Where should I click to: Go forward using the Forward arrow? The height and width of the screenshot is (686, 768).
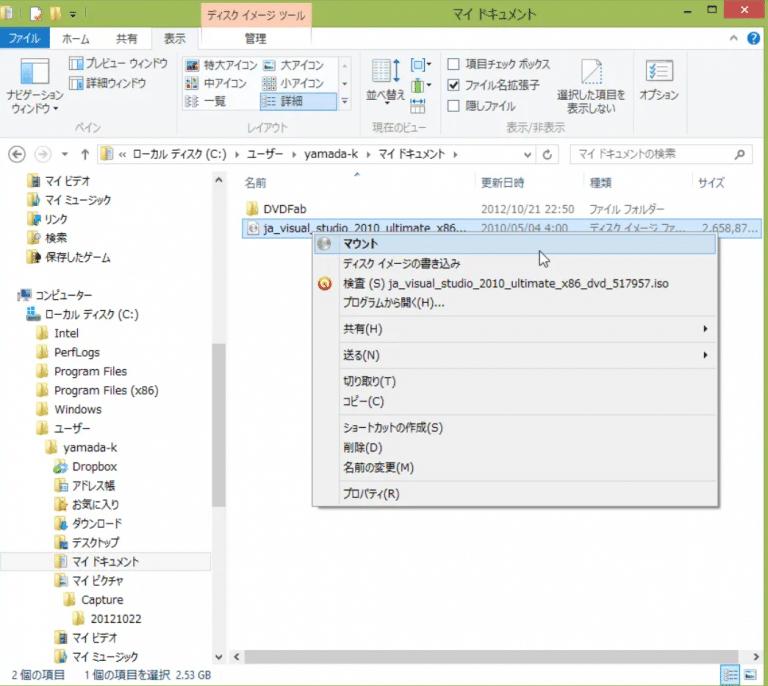43,154
